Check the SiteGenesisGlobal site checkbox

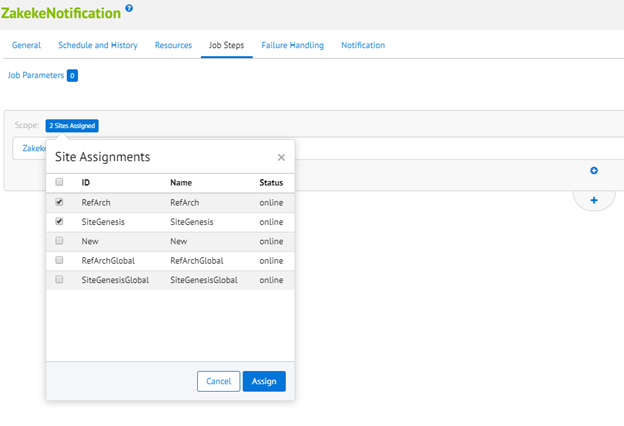59,279
